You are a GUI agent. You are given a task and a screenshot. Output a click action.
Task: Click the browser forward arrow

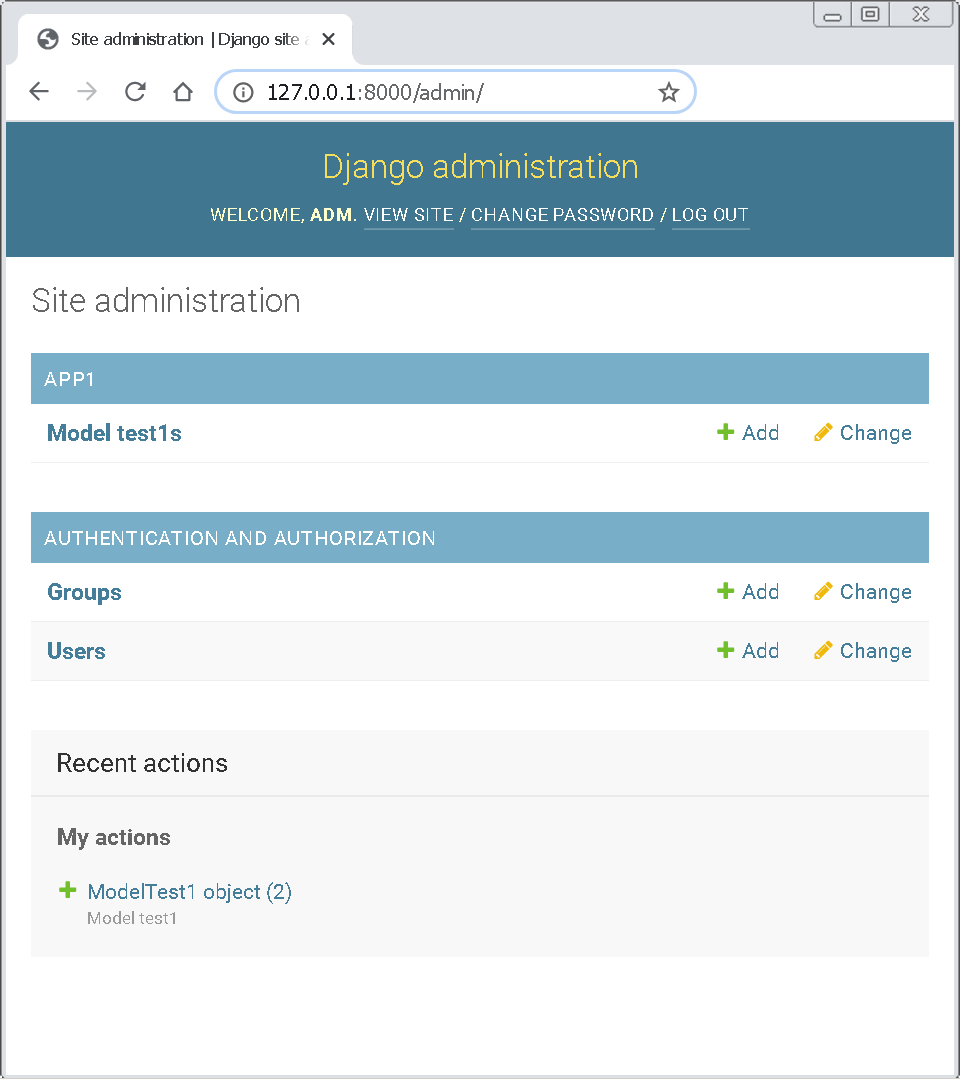pyautogui.click(x=87, y=91)
